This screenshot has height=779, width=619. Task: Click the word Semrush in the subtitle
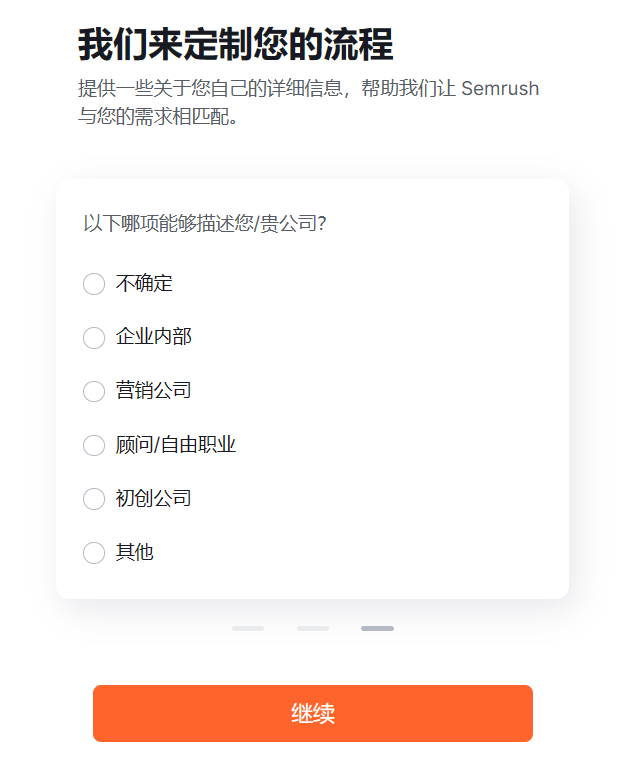[x=500, y=88]
